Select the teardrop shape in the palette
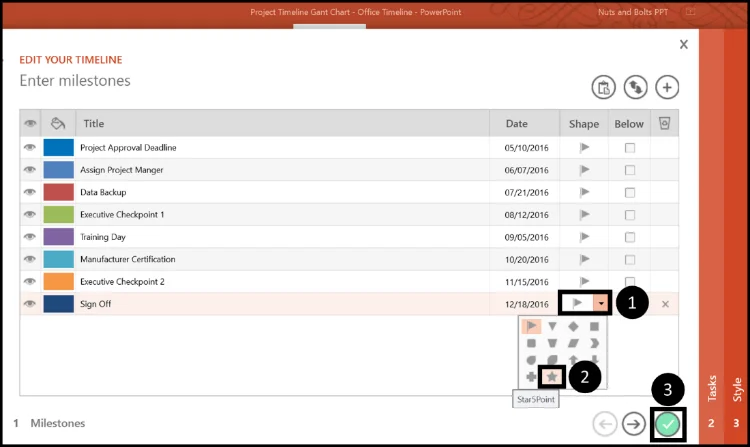 pos(531,360)
